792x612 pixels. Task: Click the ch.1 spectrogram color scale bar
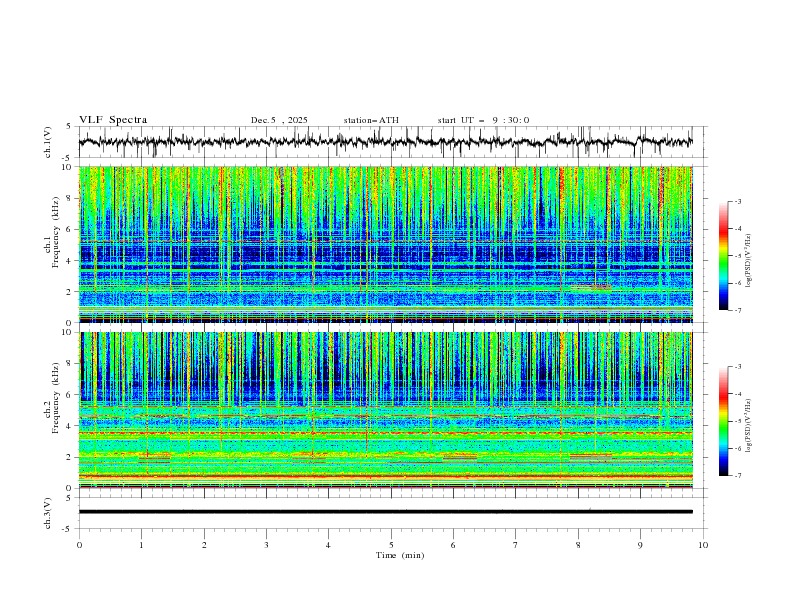point(723,256)
